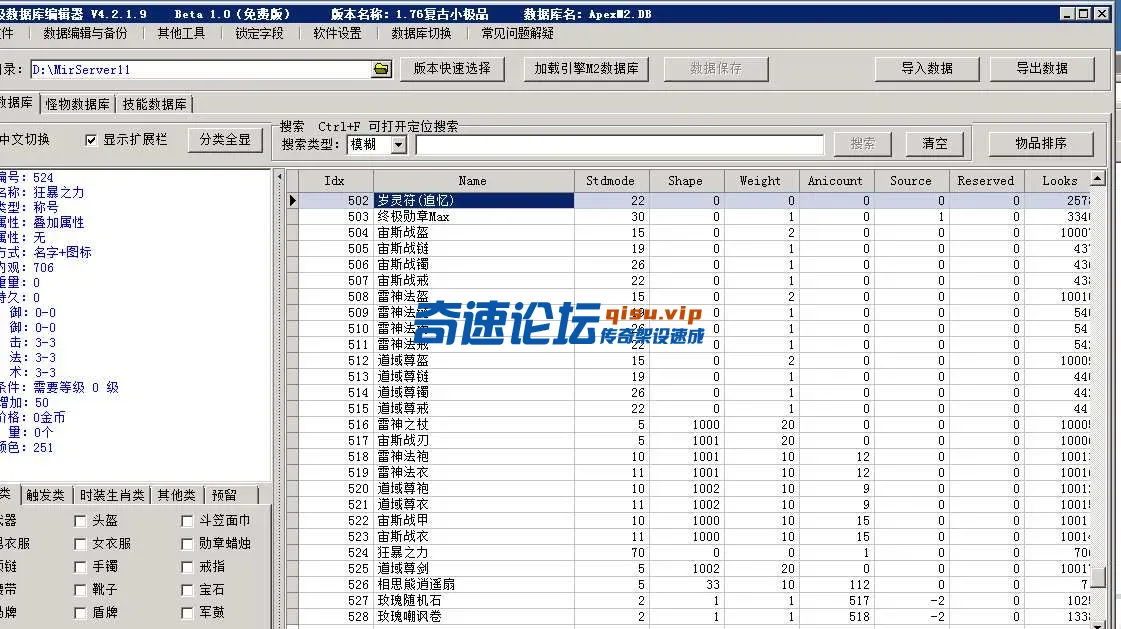Select the 玫瑰随机石 name cell
Screen dimensions: 1121x629
(x=473, y=600)
